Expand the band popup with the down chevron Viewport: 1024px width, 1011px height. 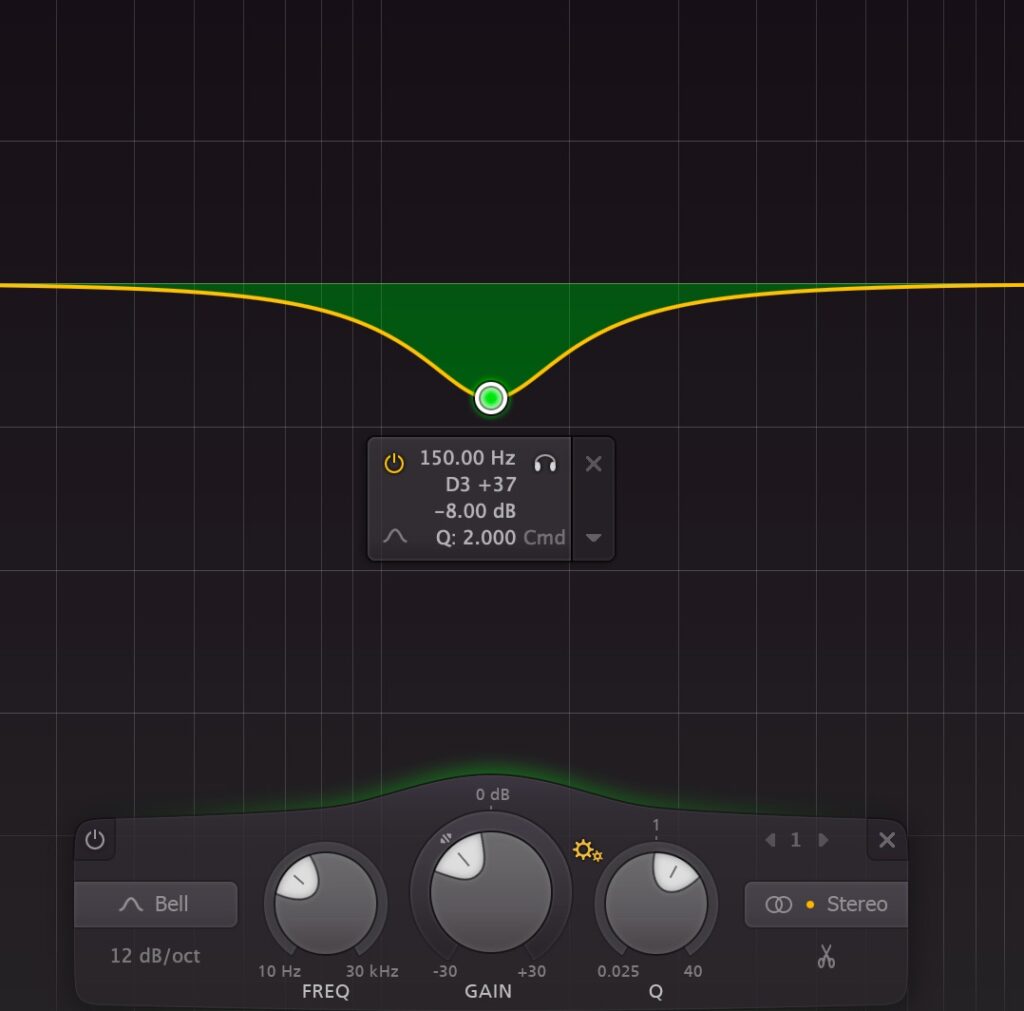[x=592, y=537]
